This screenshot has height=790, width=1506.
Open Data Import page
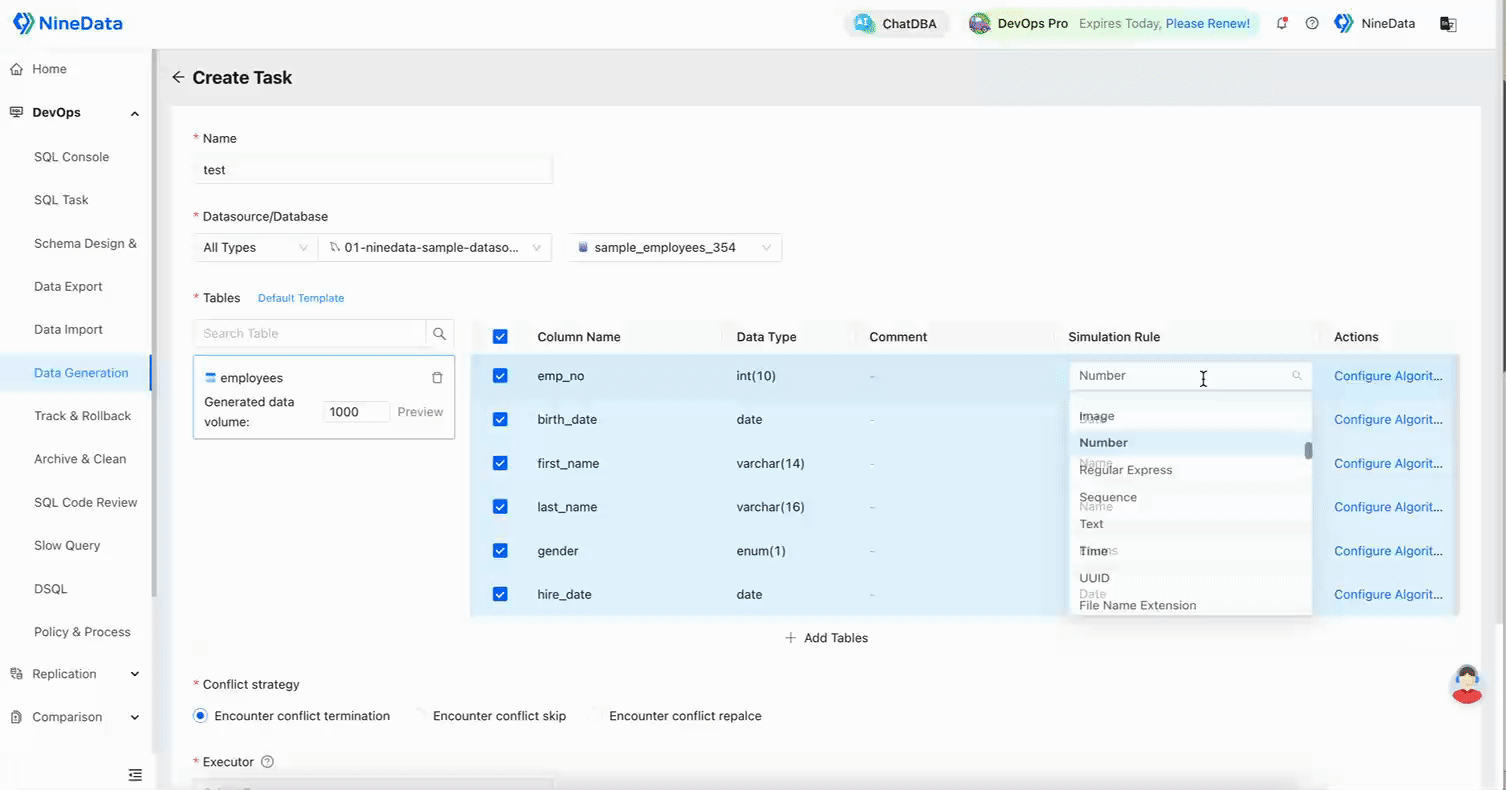(x=68, y=329)
